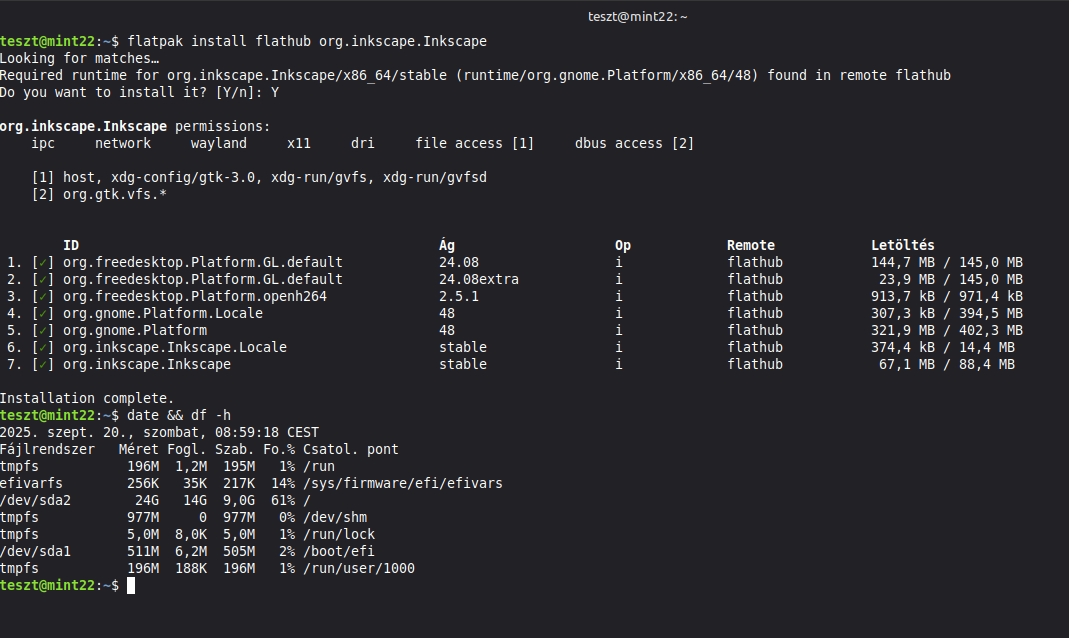Image resolution: width=1069 pixels, height=638 pixels.
Task: Click row 5 ID 'org.gnome.Platform'
Action: [135, 331]
